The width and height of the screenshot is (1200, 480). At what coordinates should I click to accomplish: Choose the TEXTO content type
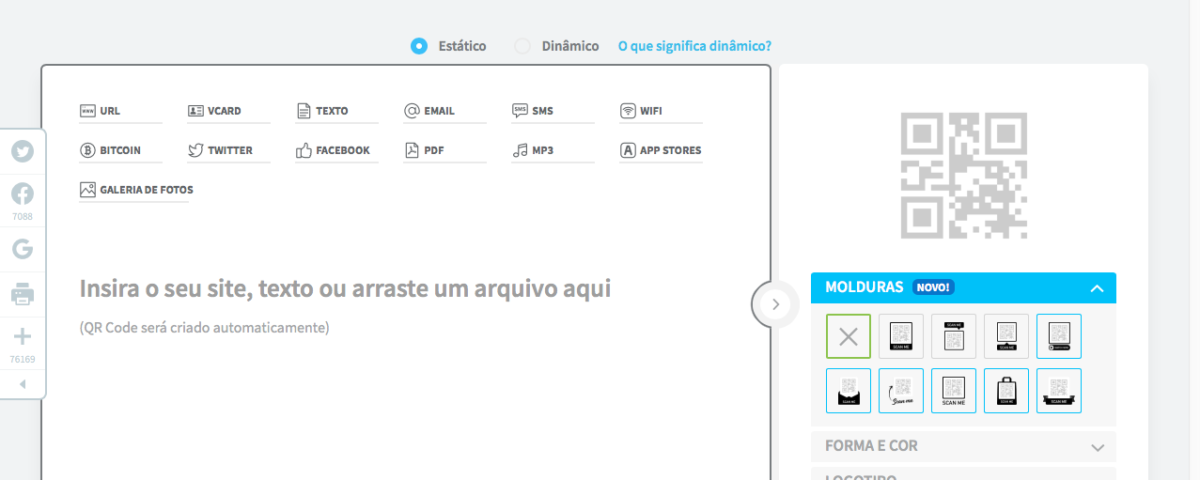[x=336, y=111]
